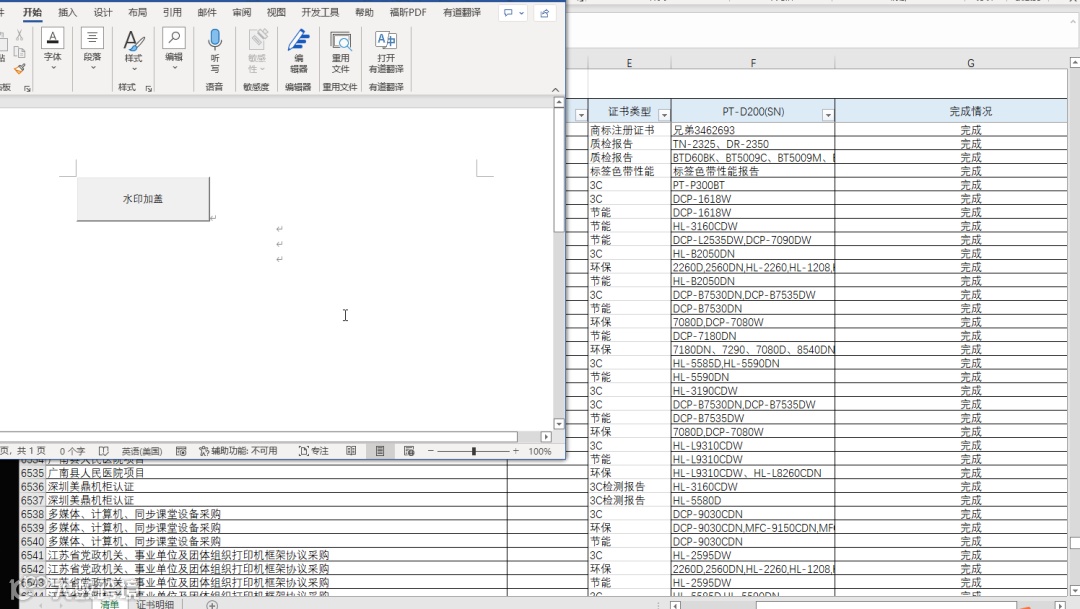Switch to the 邮件 ribbon tab
The width and height of the screenshot is (1080, 609).
(207, 12)
